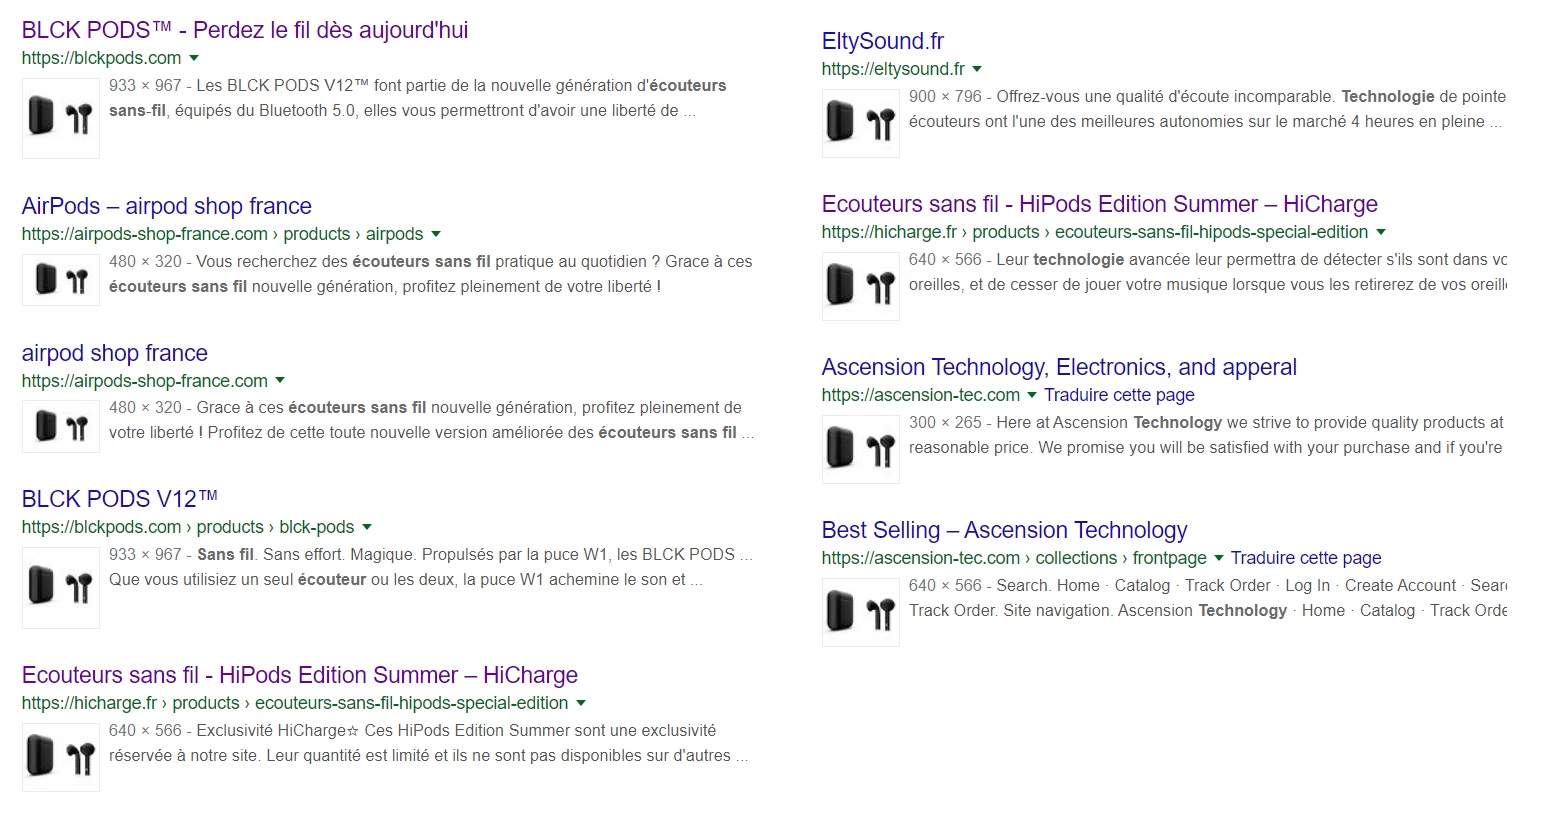Viewport: 1558px width, 818px height.
Task: Expand the dropdown arrow after https://blckpods.com
Action: pyautogui.click(x=194, y=58)
